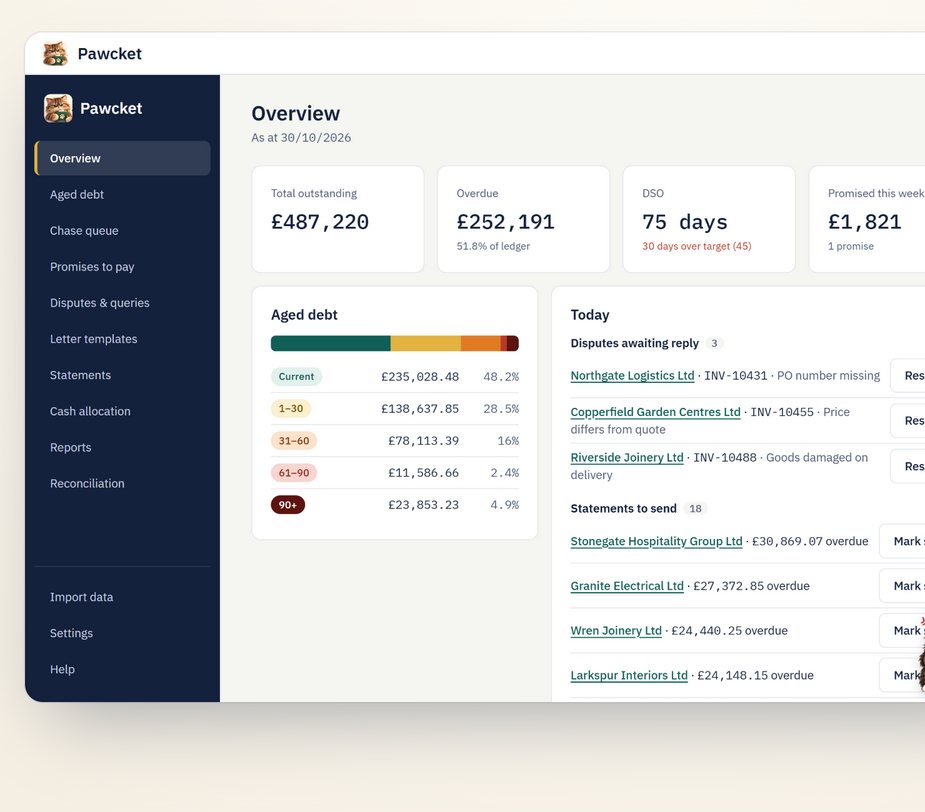The width and height of the screenshot is (925, 812).
Task: Click the 48.2% percentage
Action: click(501, 376)
